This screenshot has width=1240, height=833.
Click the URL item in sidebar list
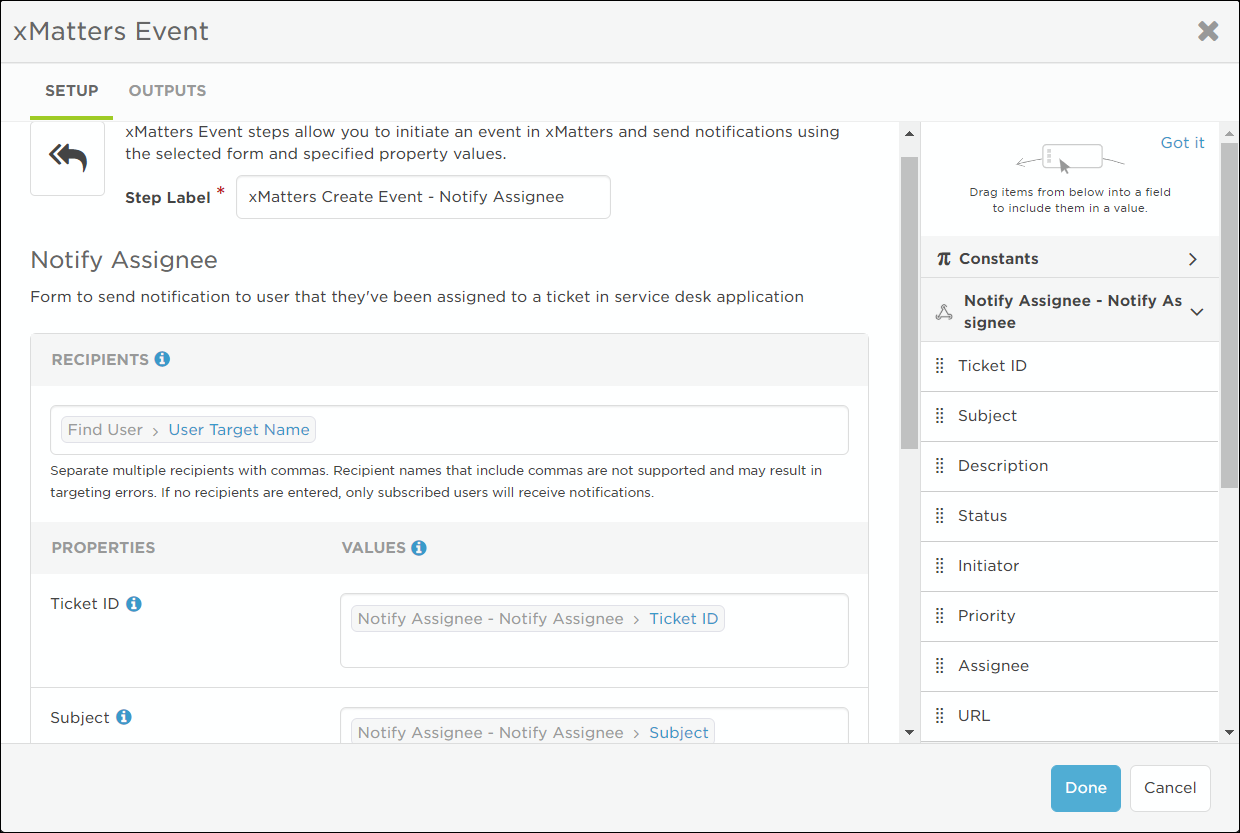(1070, 716)
